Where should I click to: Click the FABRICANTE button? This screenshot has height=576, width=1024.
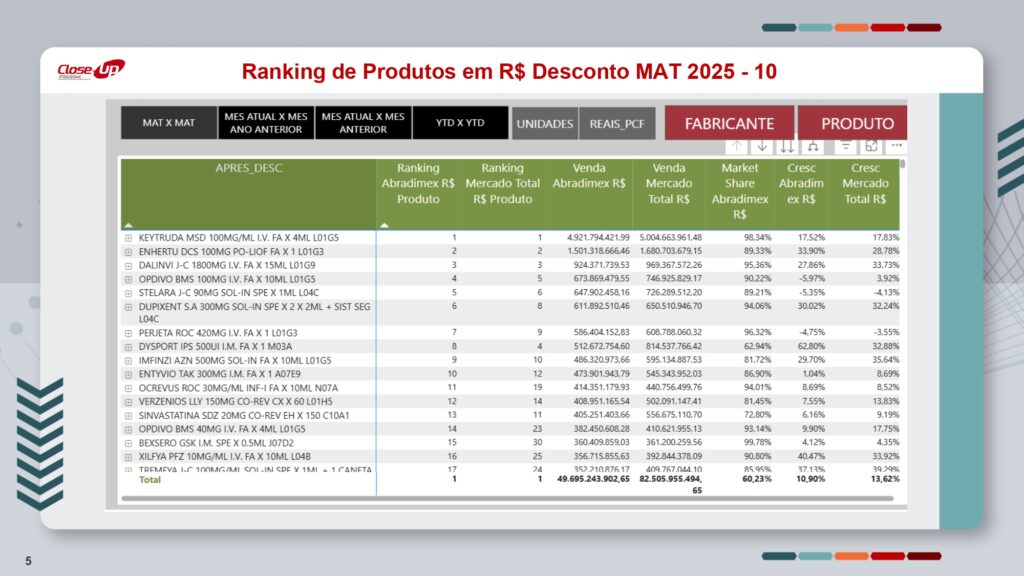[x=728, y=124]
